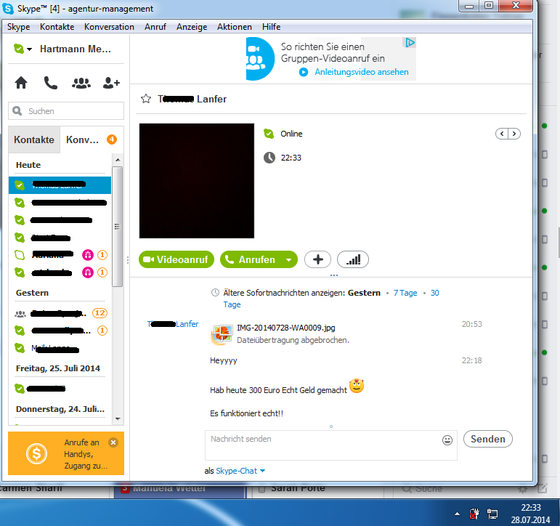The width and height of the screenshot is (560, 526).
Task: Open the Anzeige menu
Action: tap(191, 27)
